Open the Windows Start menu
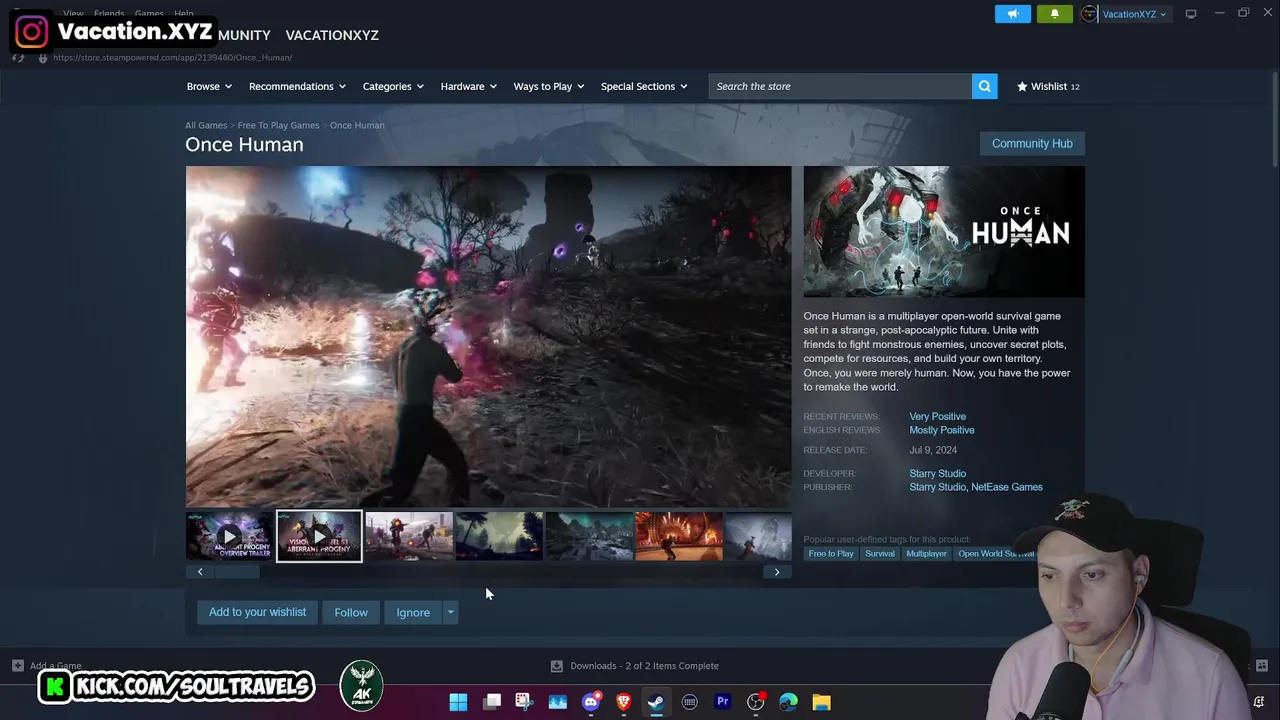Image resolution: width=1280 pixels, height=720 pixels. coord(458,702)
